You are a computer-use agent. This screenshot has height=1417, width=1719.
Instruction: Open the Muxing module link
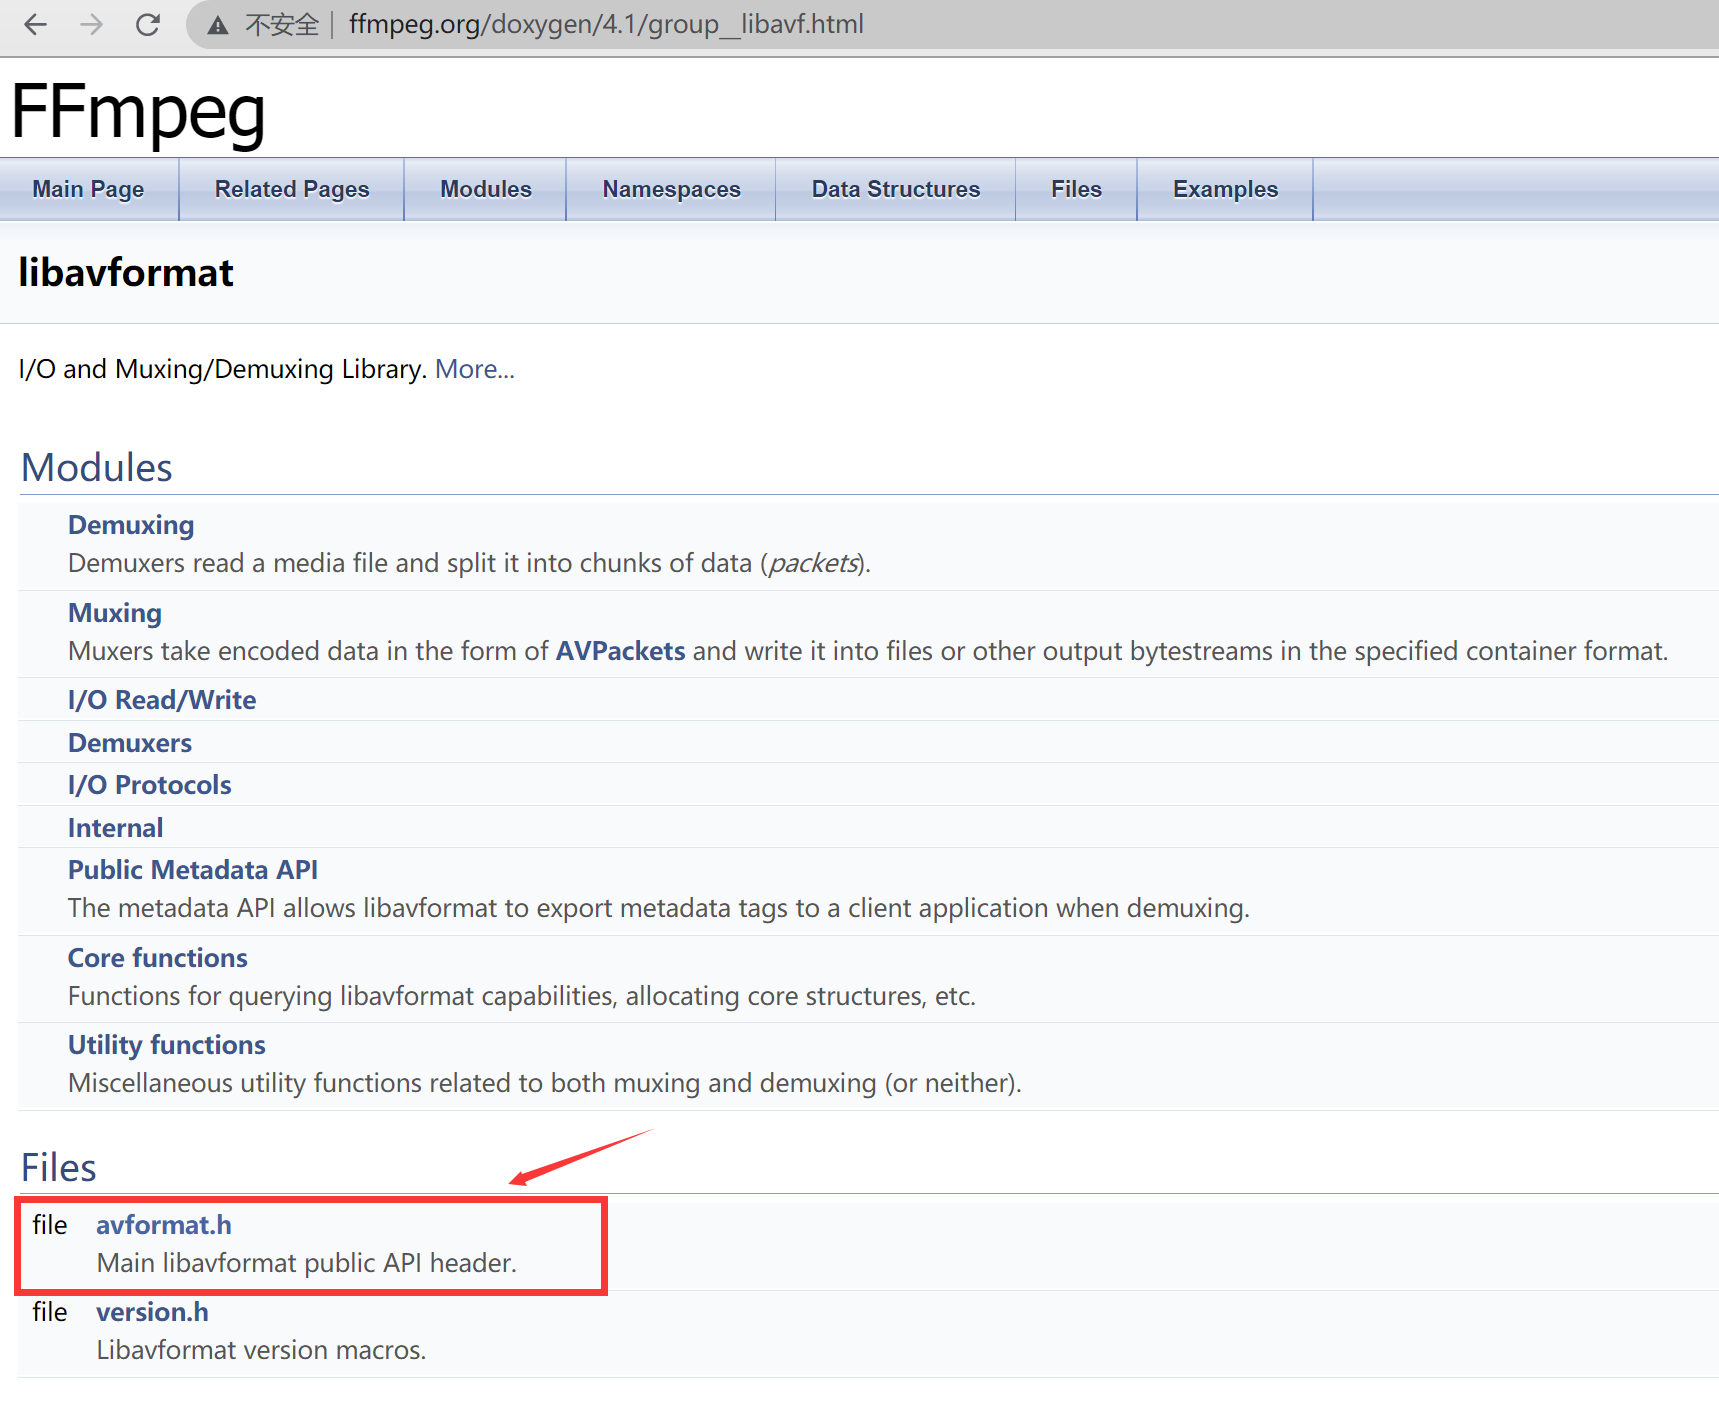click(x=115, y=613)
